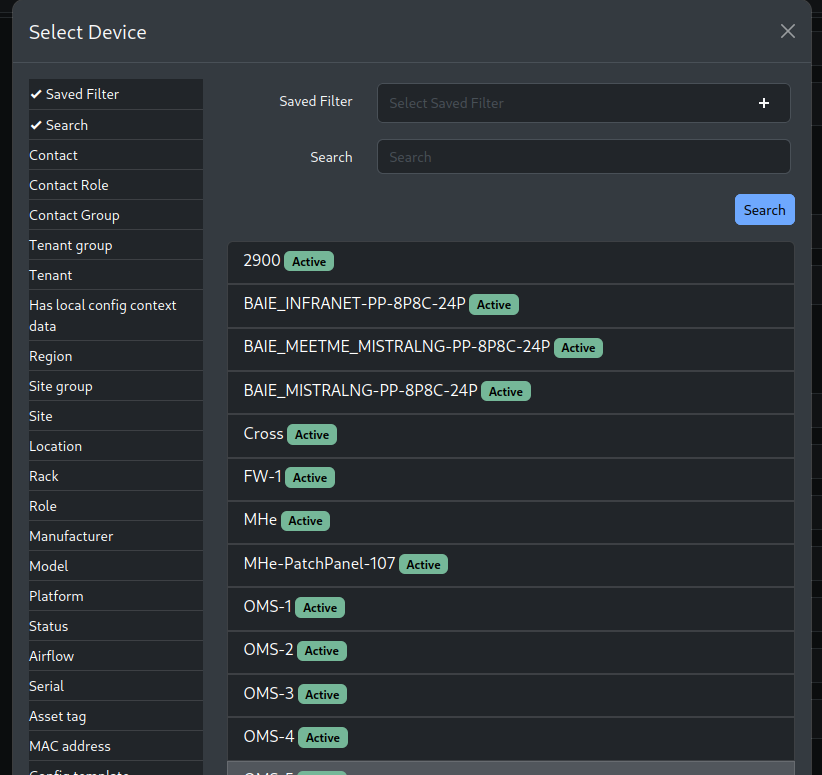Click the Search input field
The image size is (822, 775).
click(583, 157)
